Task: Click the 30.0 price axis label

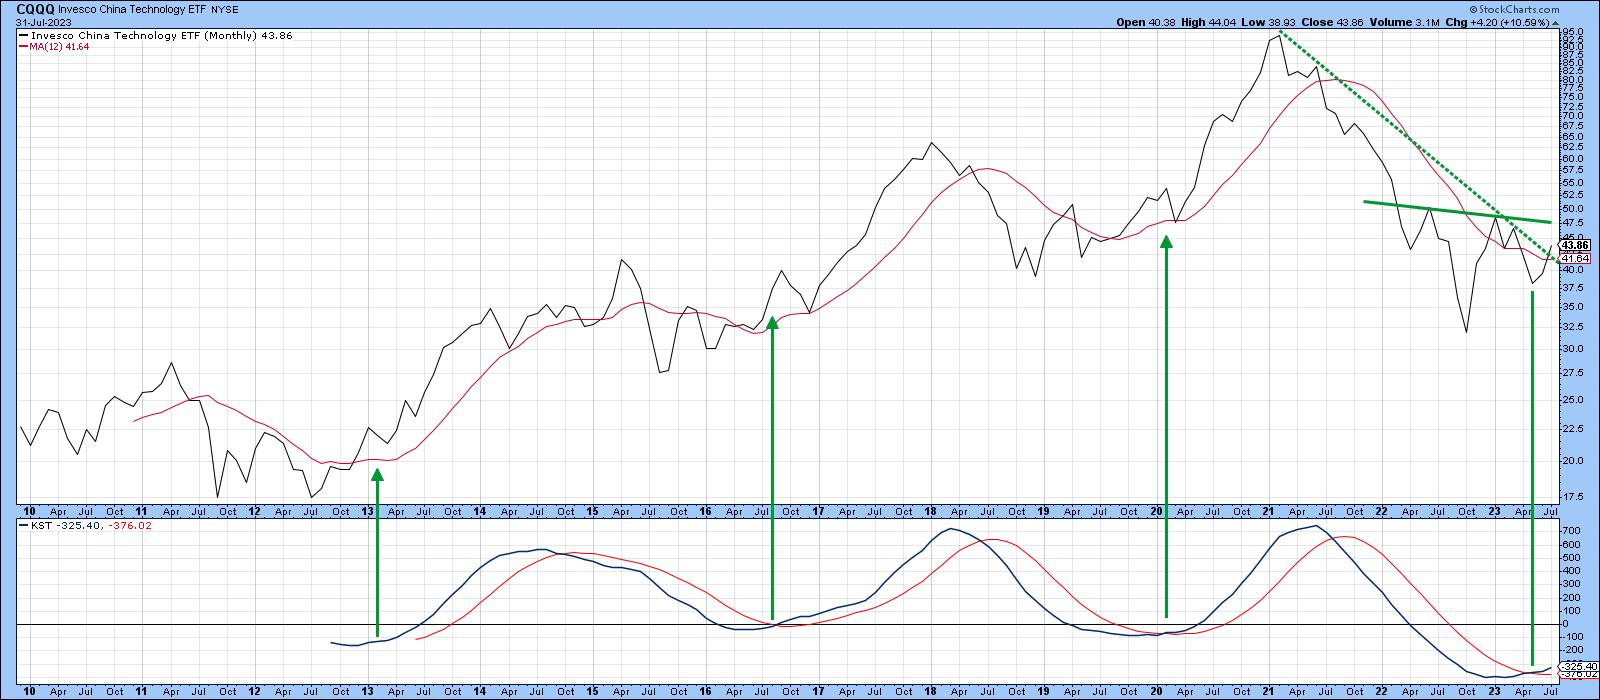Action: 1571,348
